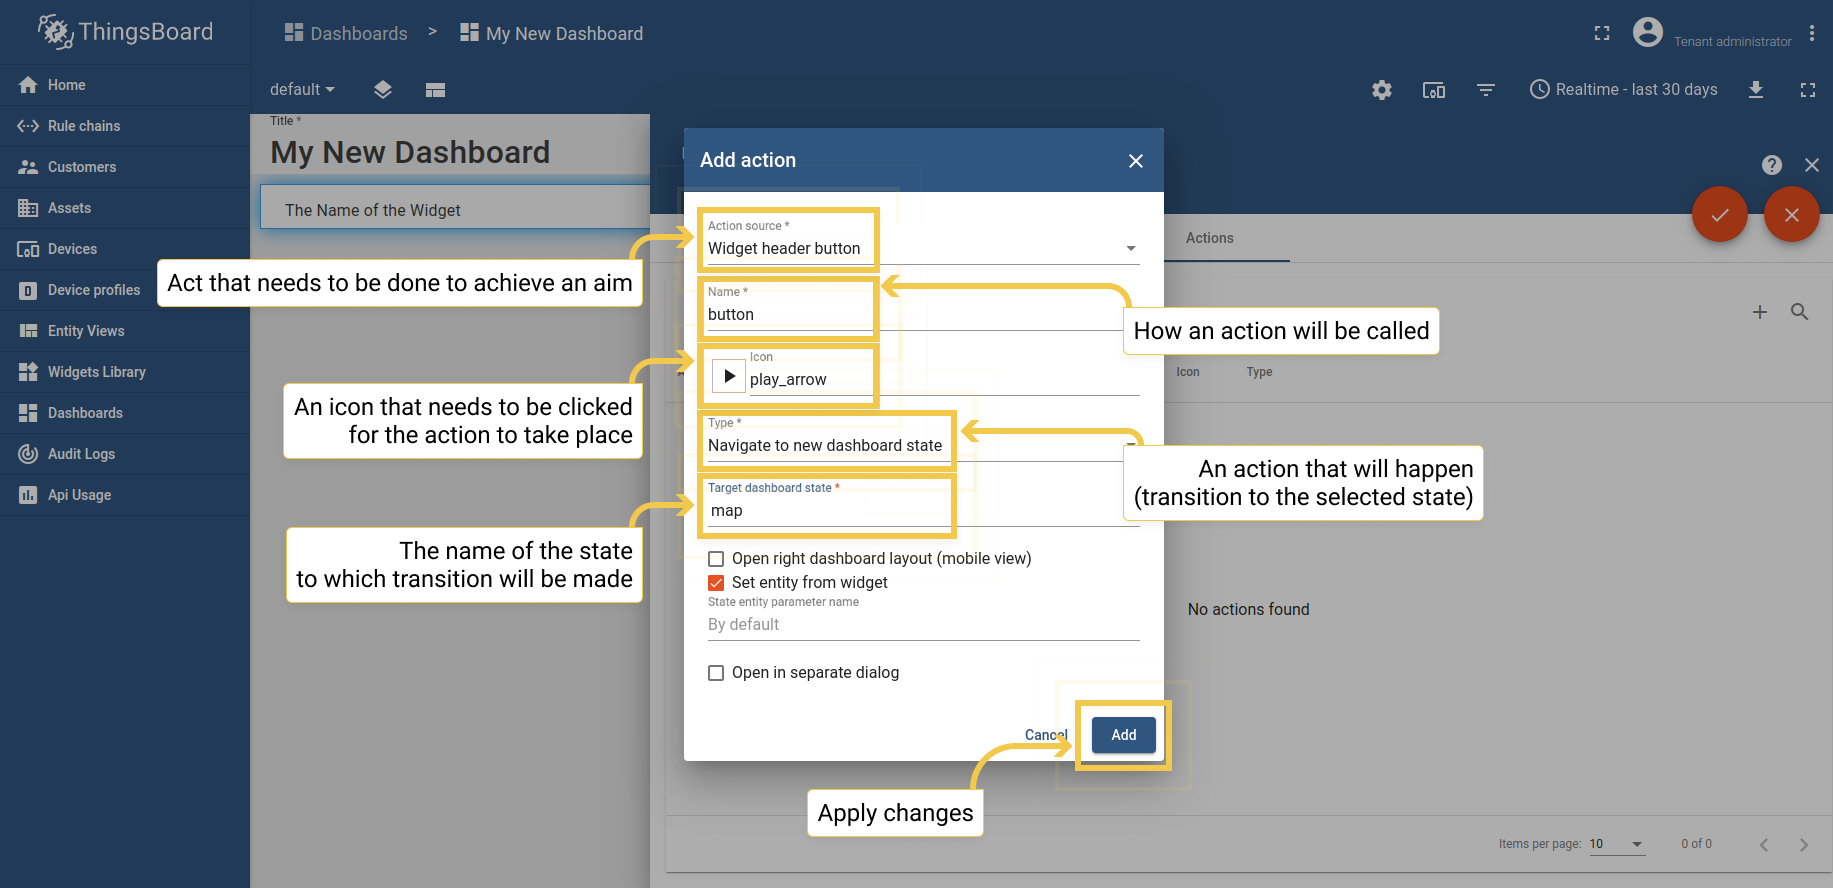Check Open in separate dialog
The image size is (1833, 888).
pyautogui.click(x=716, y=673)
